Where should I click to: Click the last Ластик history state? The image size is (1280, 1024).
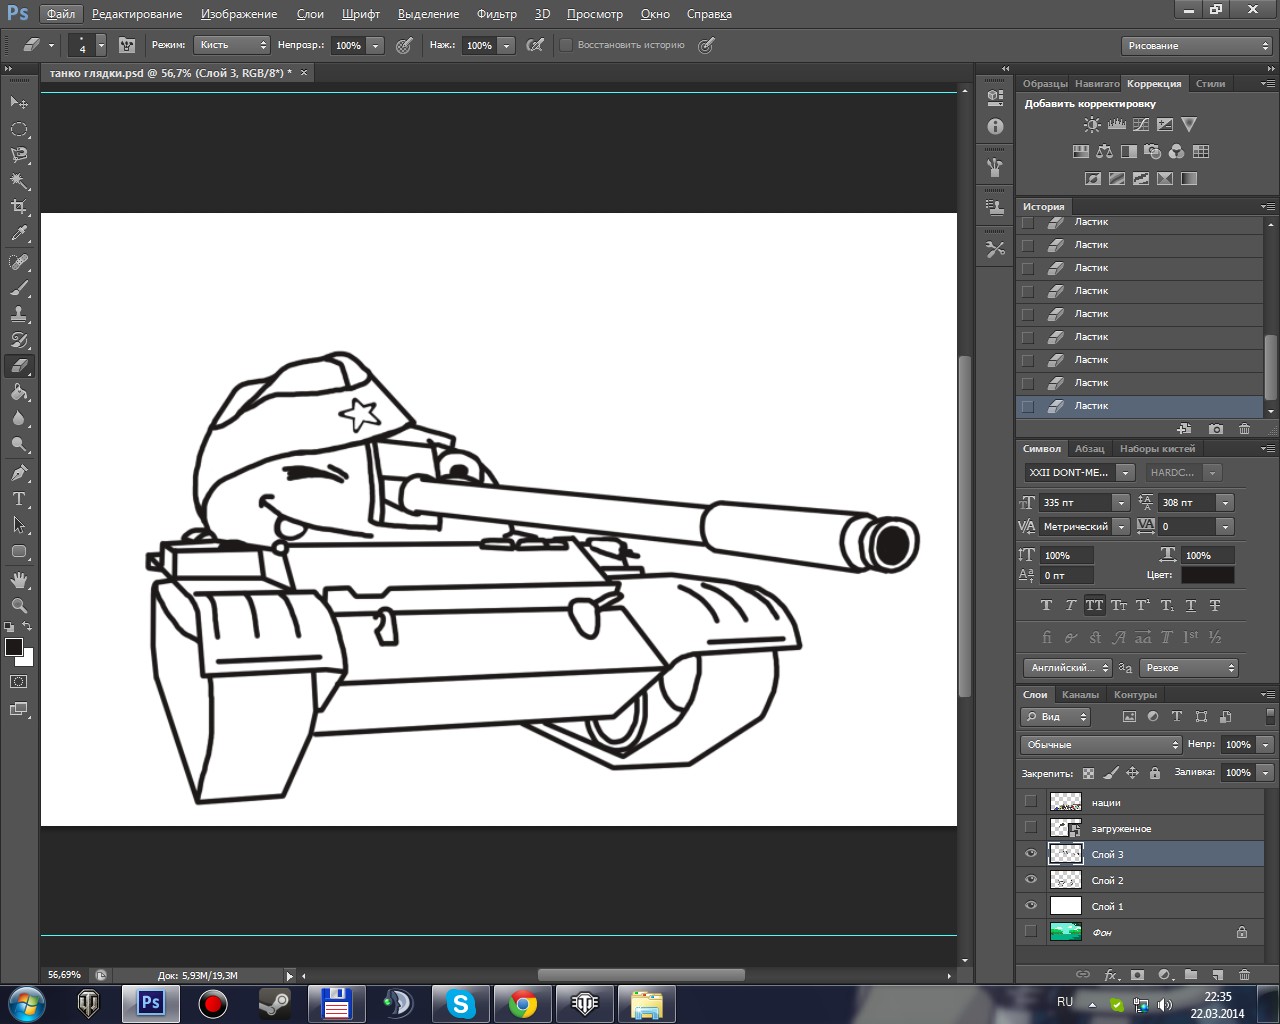coord(1091,406)
